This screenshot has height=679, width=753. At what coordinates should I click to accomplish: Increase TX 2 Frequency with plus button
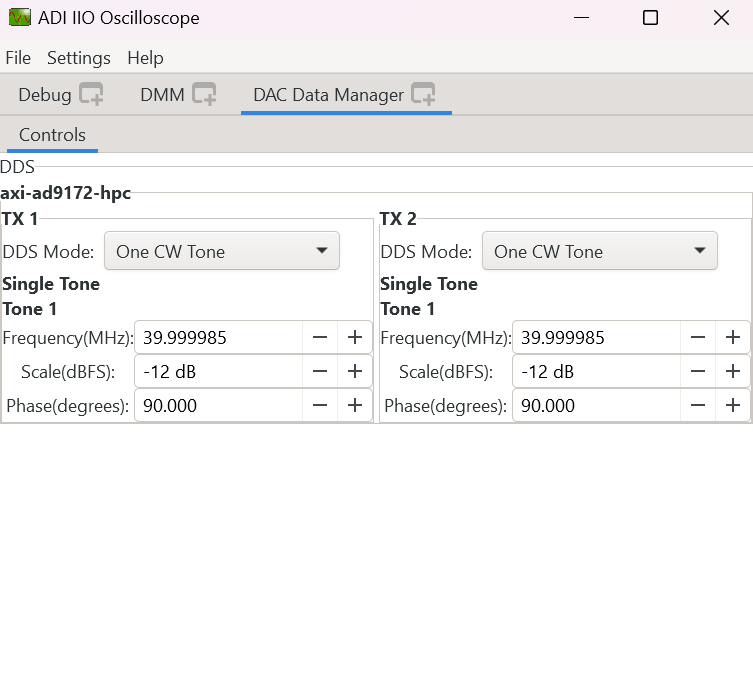click(x=732, y=338)
